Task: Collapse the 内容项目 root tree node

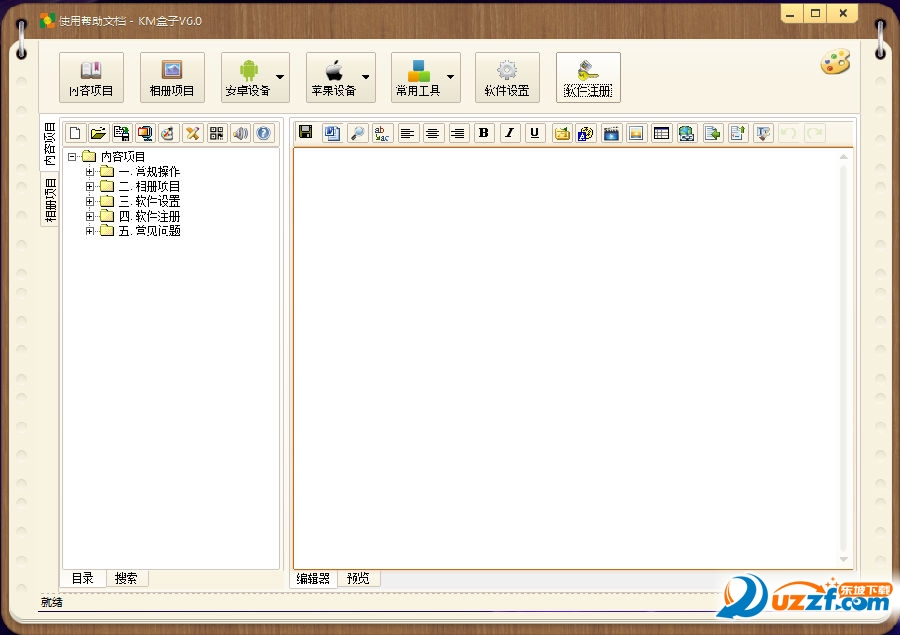Action: (x=72, y=156)
